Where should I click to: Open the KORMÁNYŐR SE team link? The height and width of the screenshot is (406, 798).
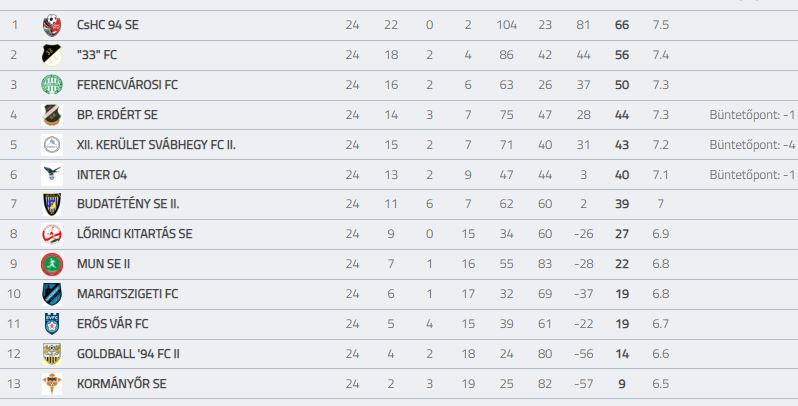click(x=122, y=384)
